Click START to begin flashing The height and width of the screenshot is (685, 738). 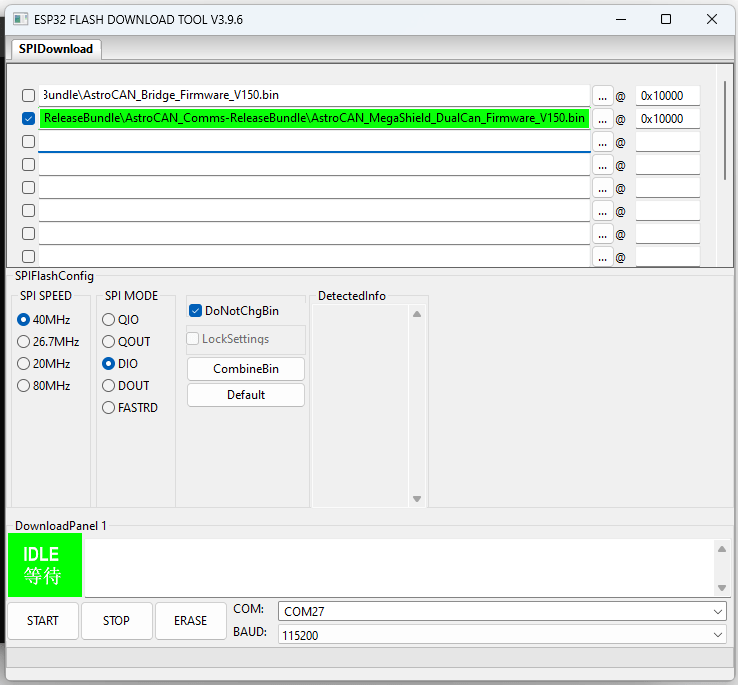[43, 621]
